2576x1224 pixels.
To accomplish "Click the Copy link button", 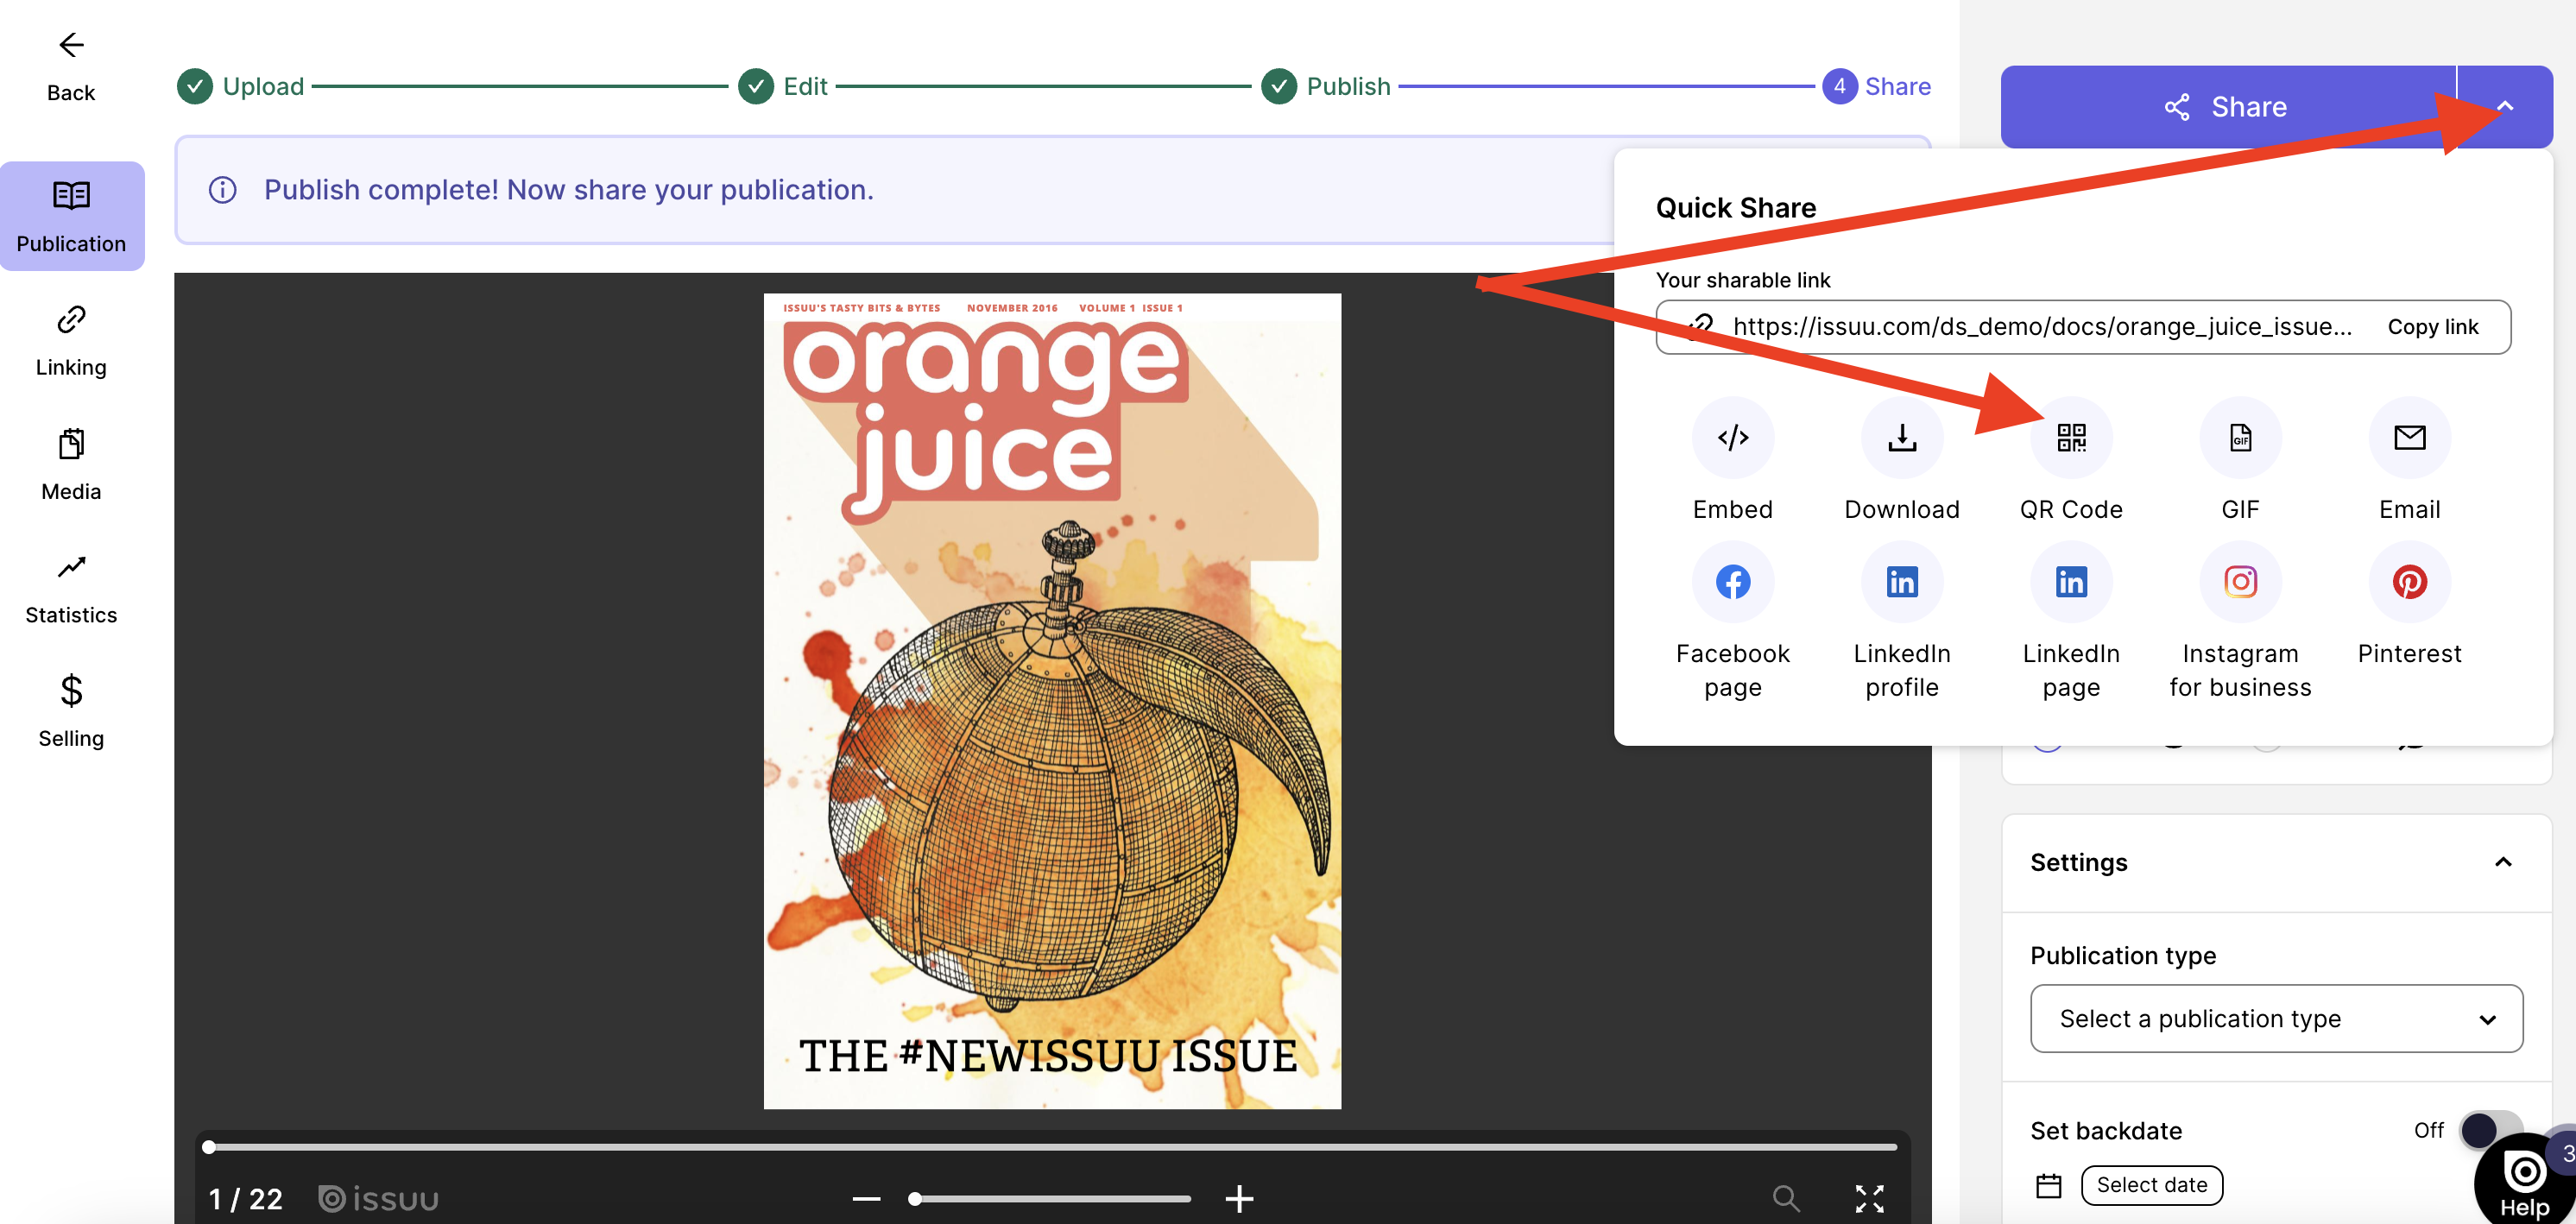I will point(2433,326).
